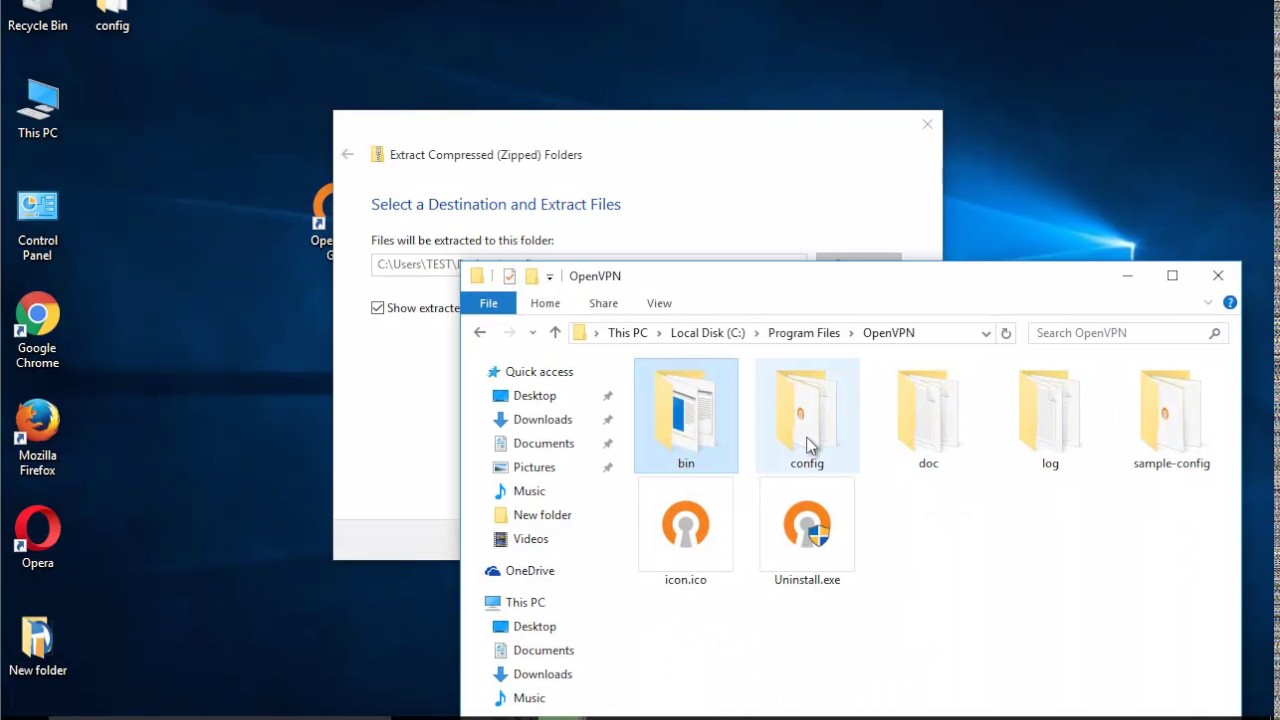Click the back arrow in Extract dialog
Screen dimensions: 1280x720
pos(347,154)
